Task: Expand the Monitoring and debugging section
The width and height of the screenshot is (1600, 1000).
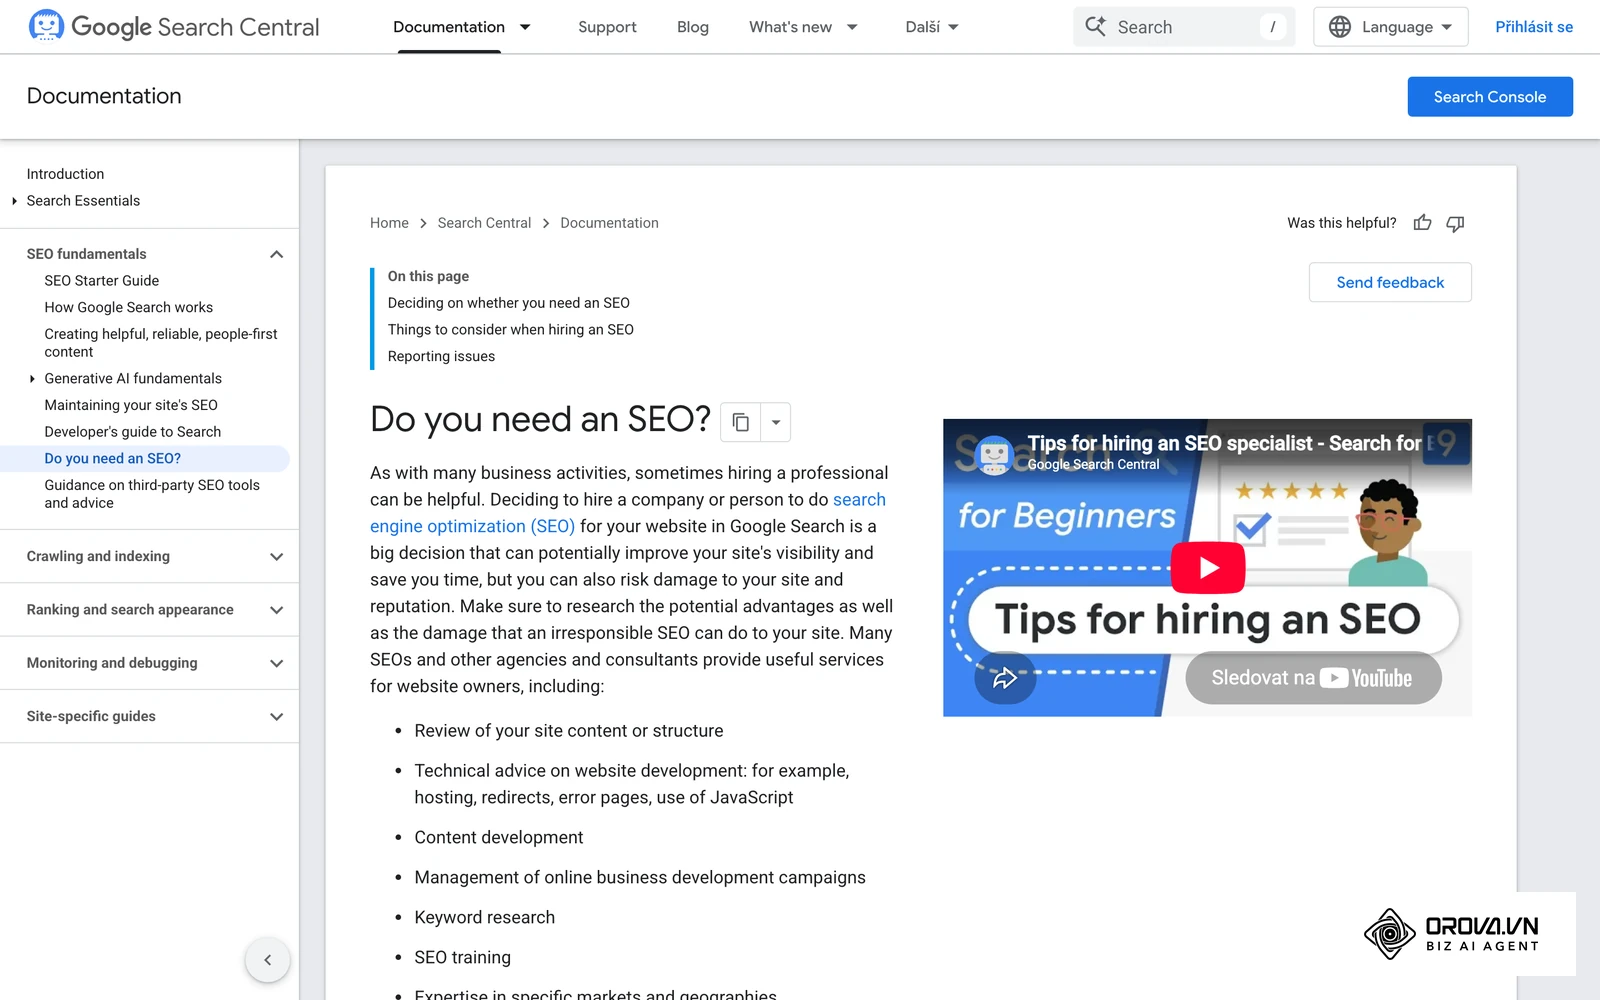Action: (277, 663)
